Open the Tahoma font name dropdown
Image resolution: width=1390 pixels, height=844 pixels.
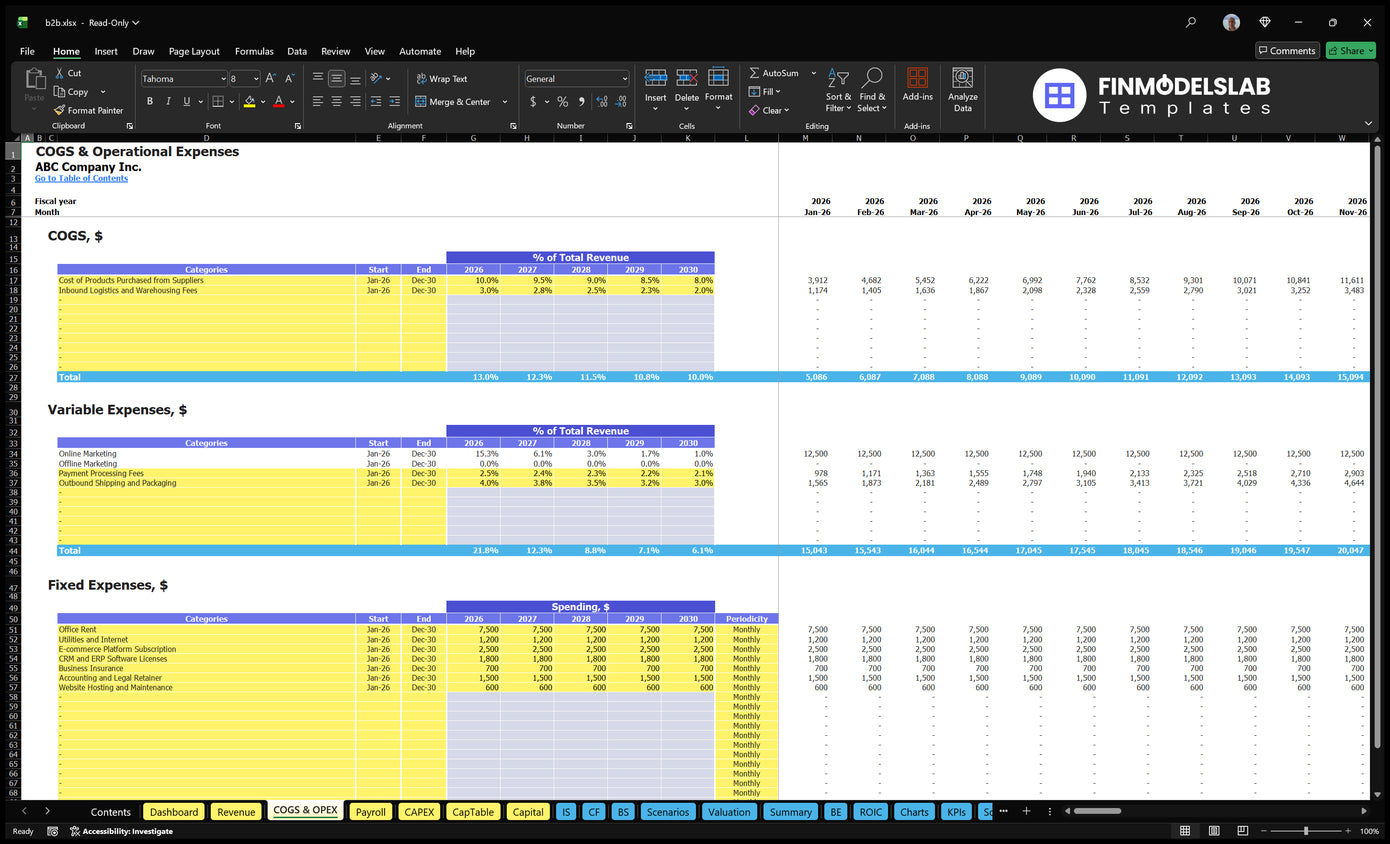coord(225,78)
